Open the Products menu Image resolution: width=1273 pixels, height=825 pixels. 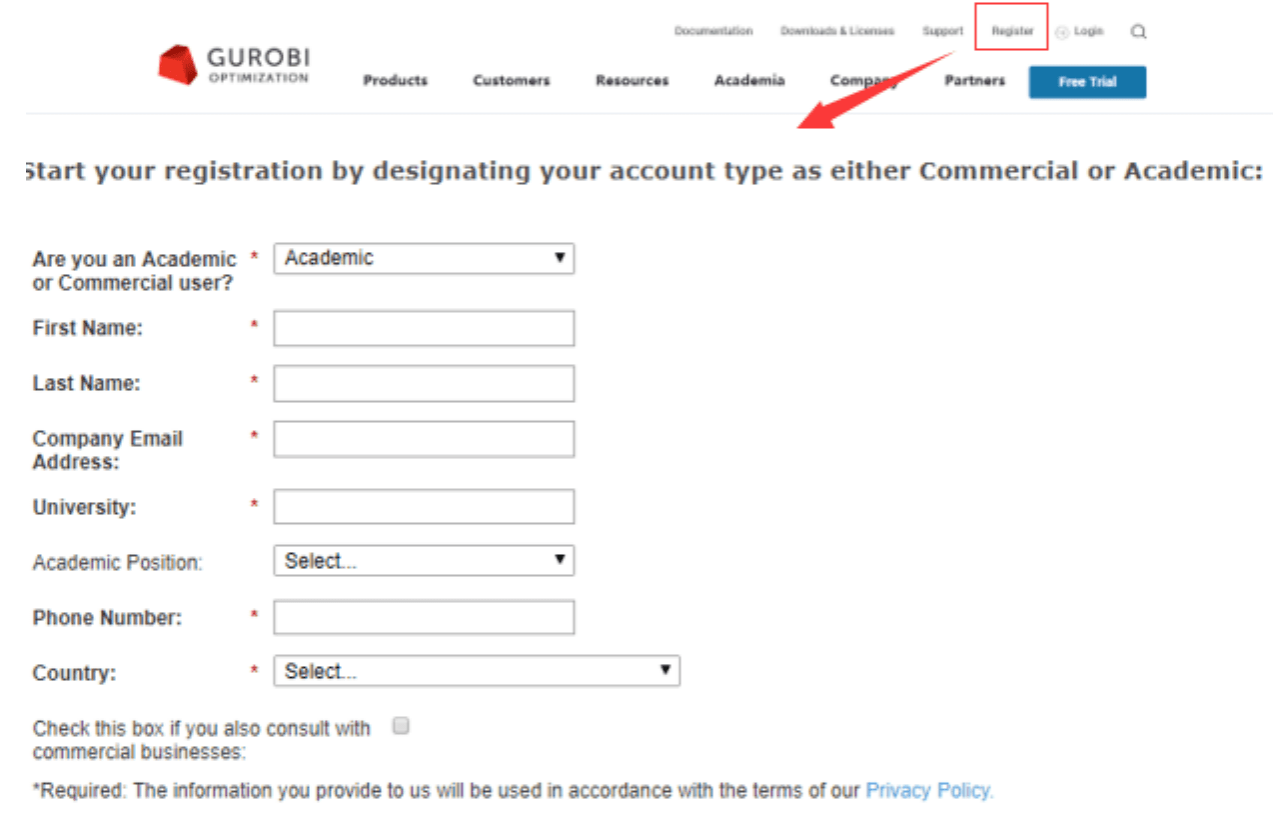pyautogui.click(x=395, y=81)
